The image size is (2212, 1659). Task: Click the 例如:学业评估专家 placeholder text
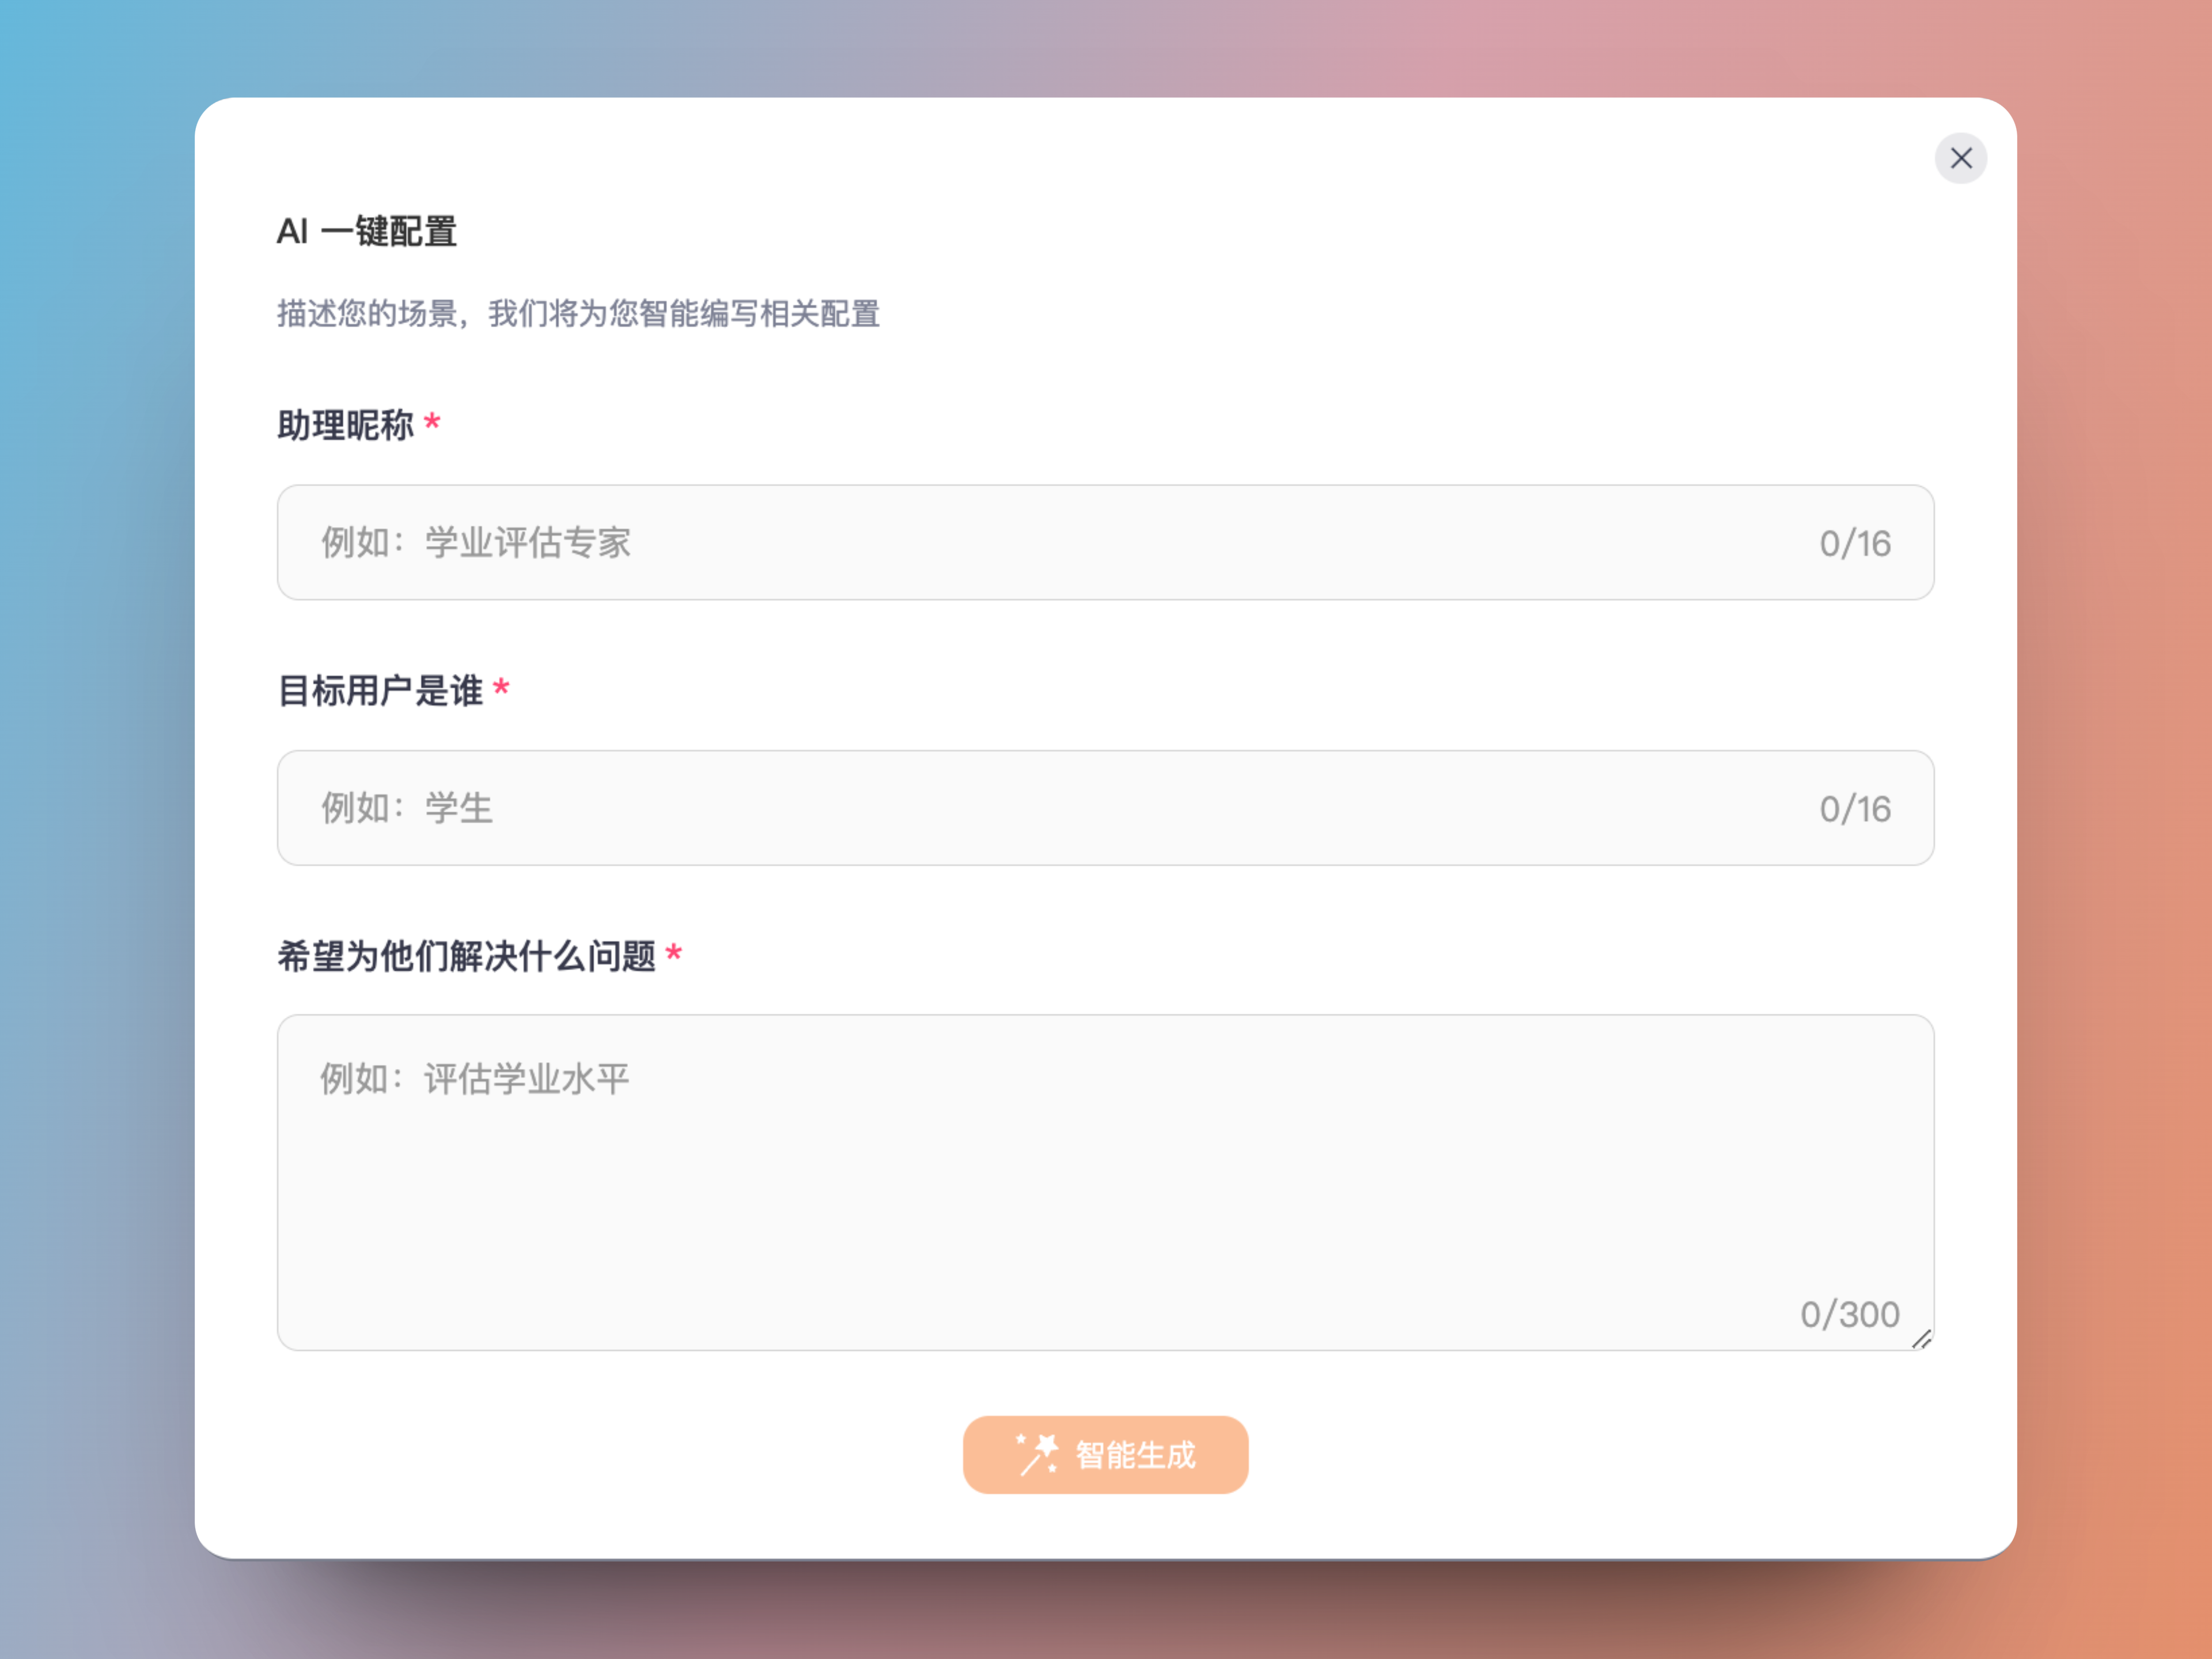476,543
